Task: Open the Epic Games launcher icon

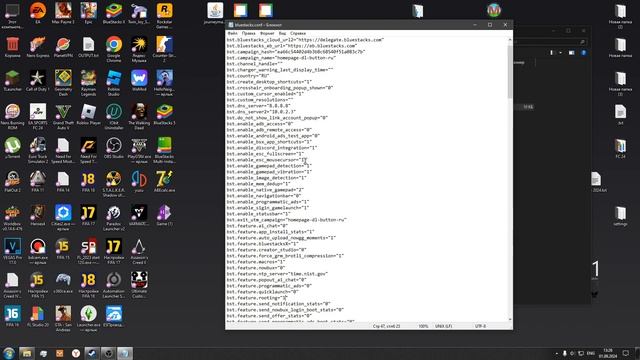Action: (x=88, y=13)
